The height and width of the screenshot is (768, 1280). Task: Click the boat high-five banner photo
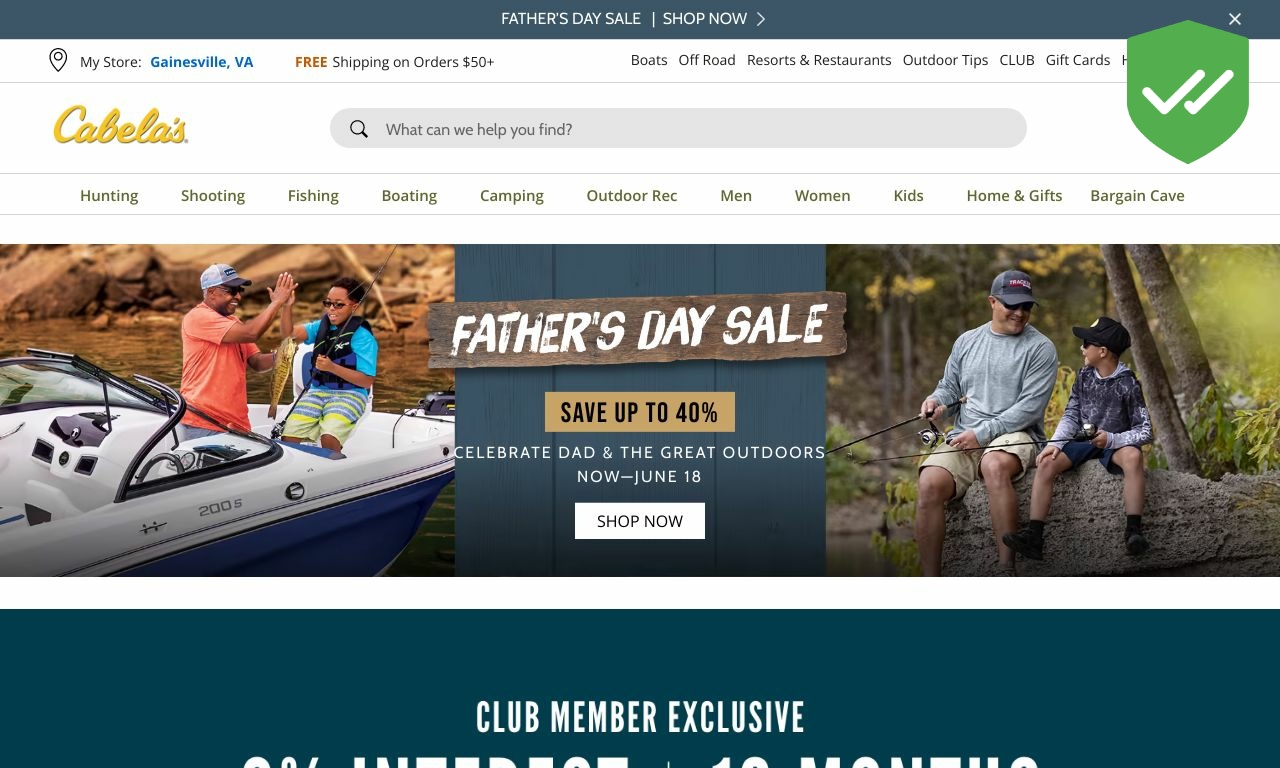pyautogui.click(x=227, y=410)
